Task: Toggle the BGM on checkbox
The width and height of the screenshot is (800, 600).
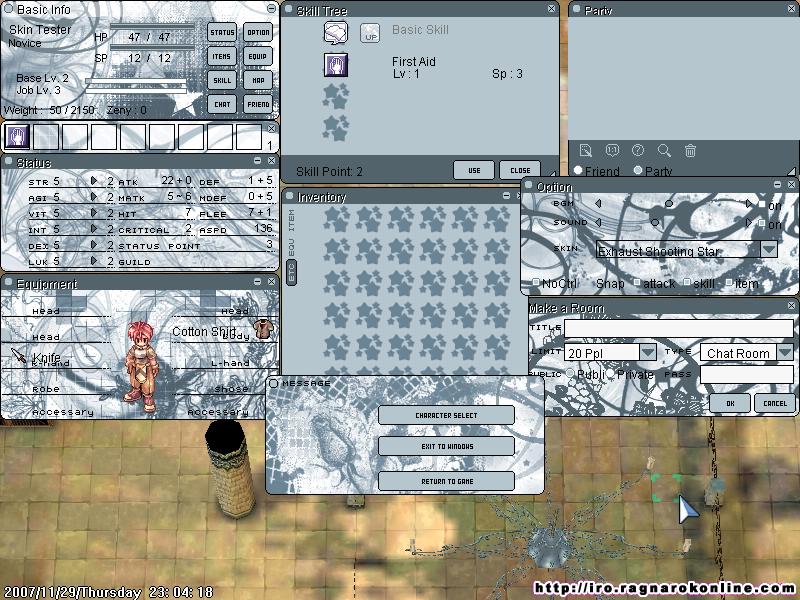Action: [x=762, y=204]
